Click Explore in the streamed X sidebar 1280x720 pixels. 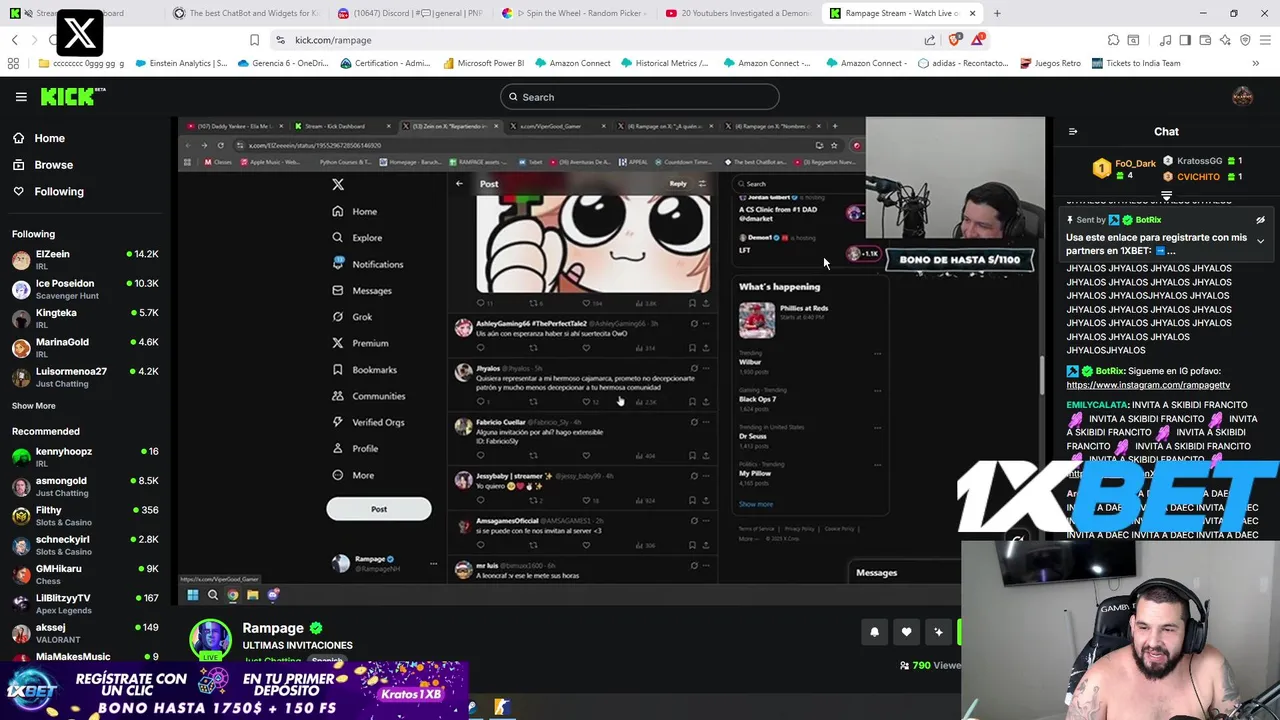tap(357, 238)
